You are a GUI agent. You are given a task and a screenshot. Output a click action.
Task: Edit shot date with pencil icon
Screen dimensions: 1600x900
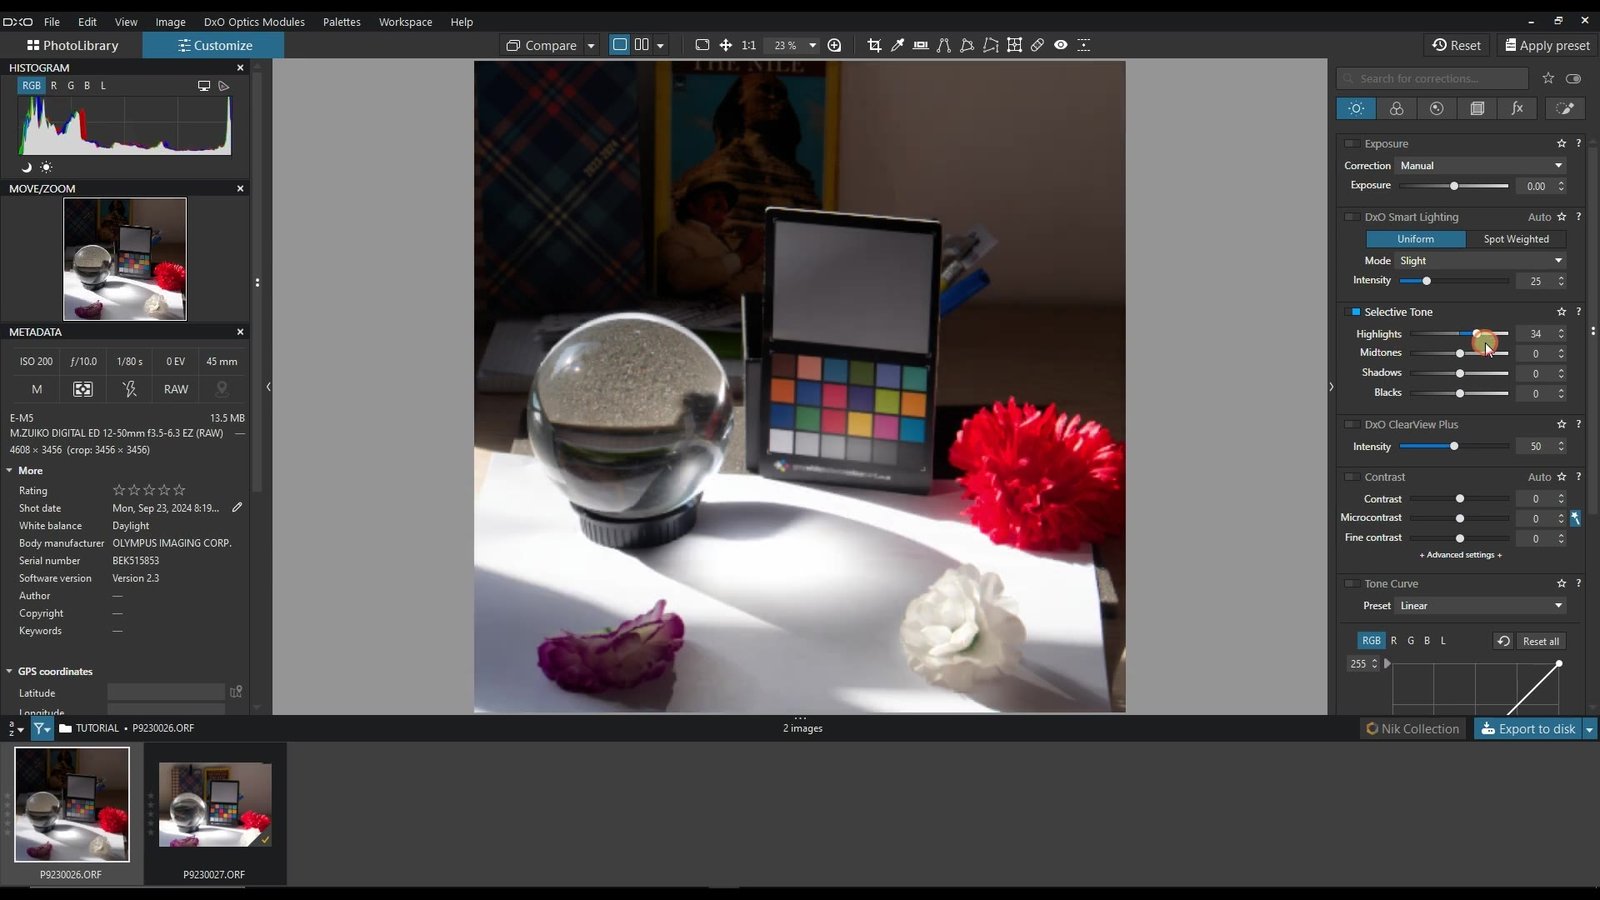click(x=237, y=508)
